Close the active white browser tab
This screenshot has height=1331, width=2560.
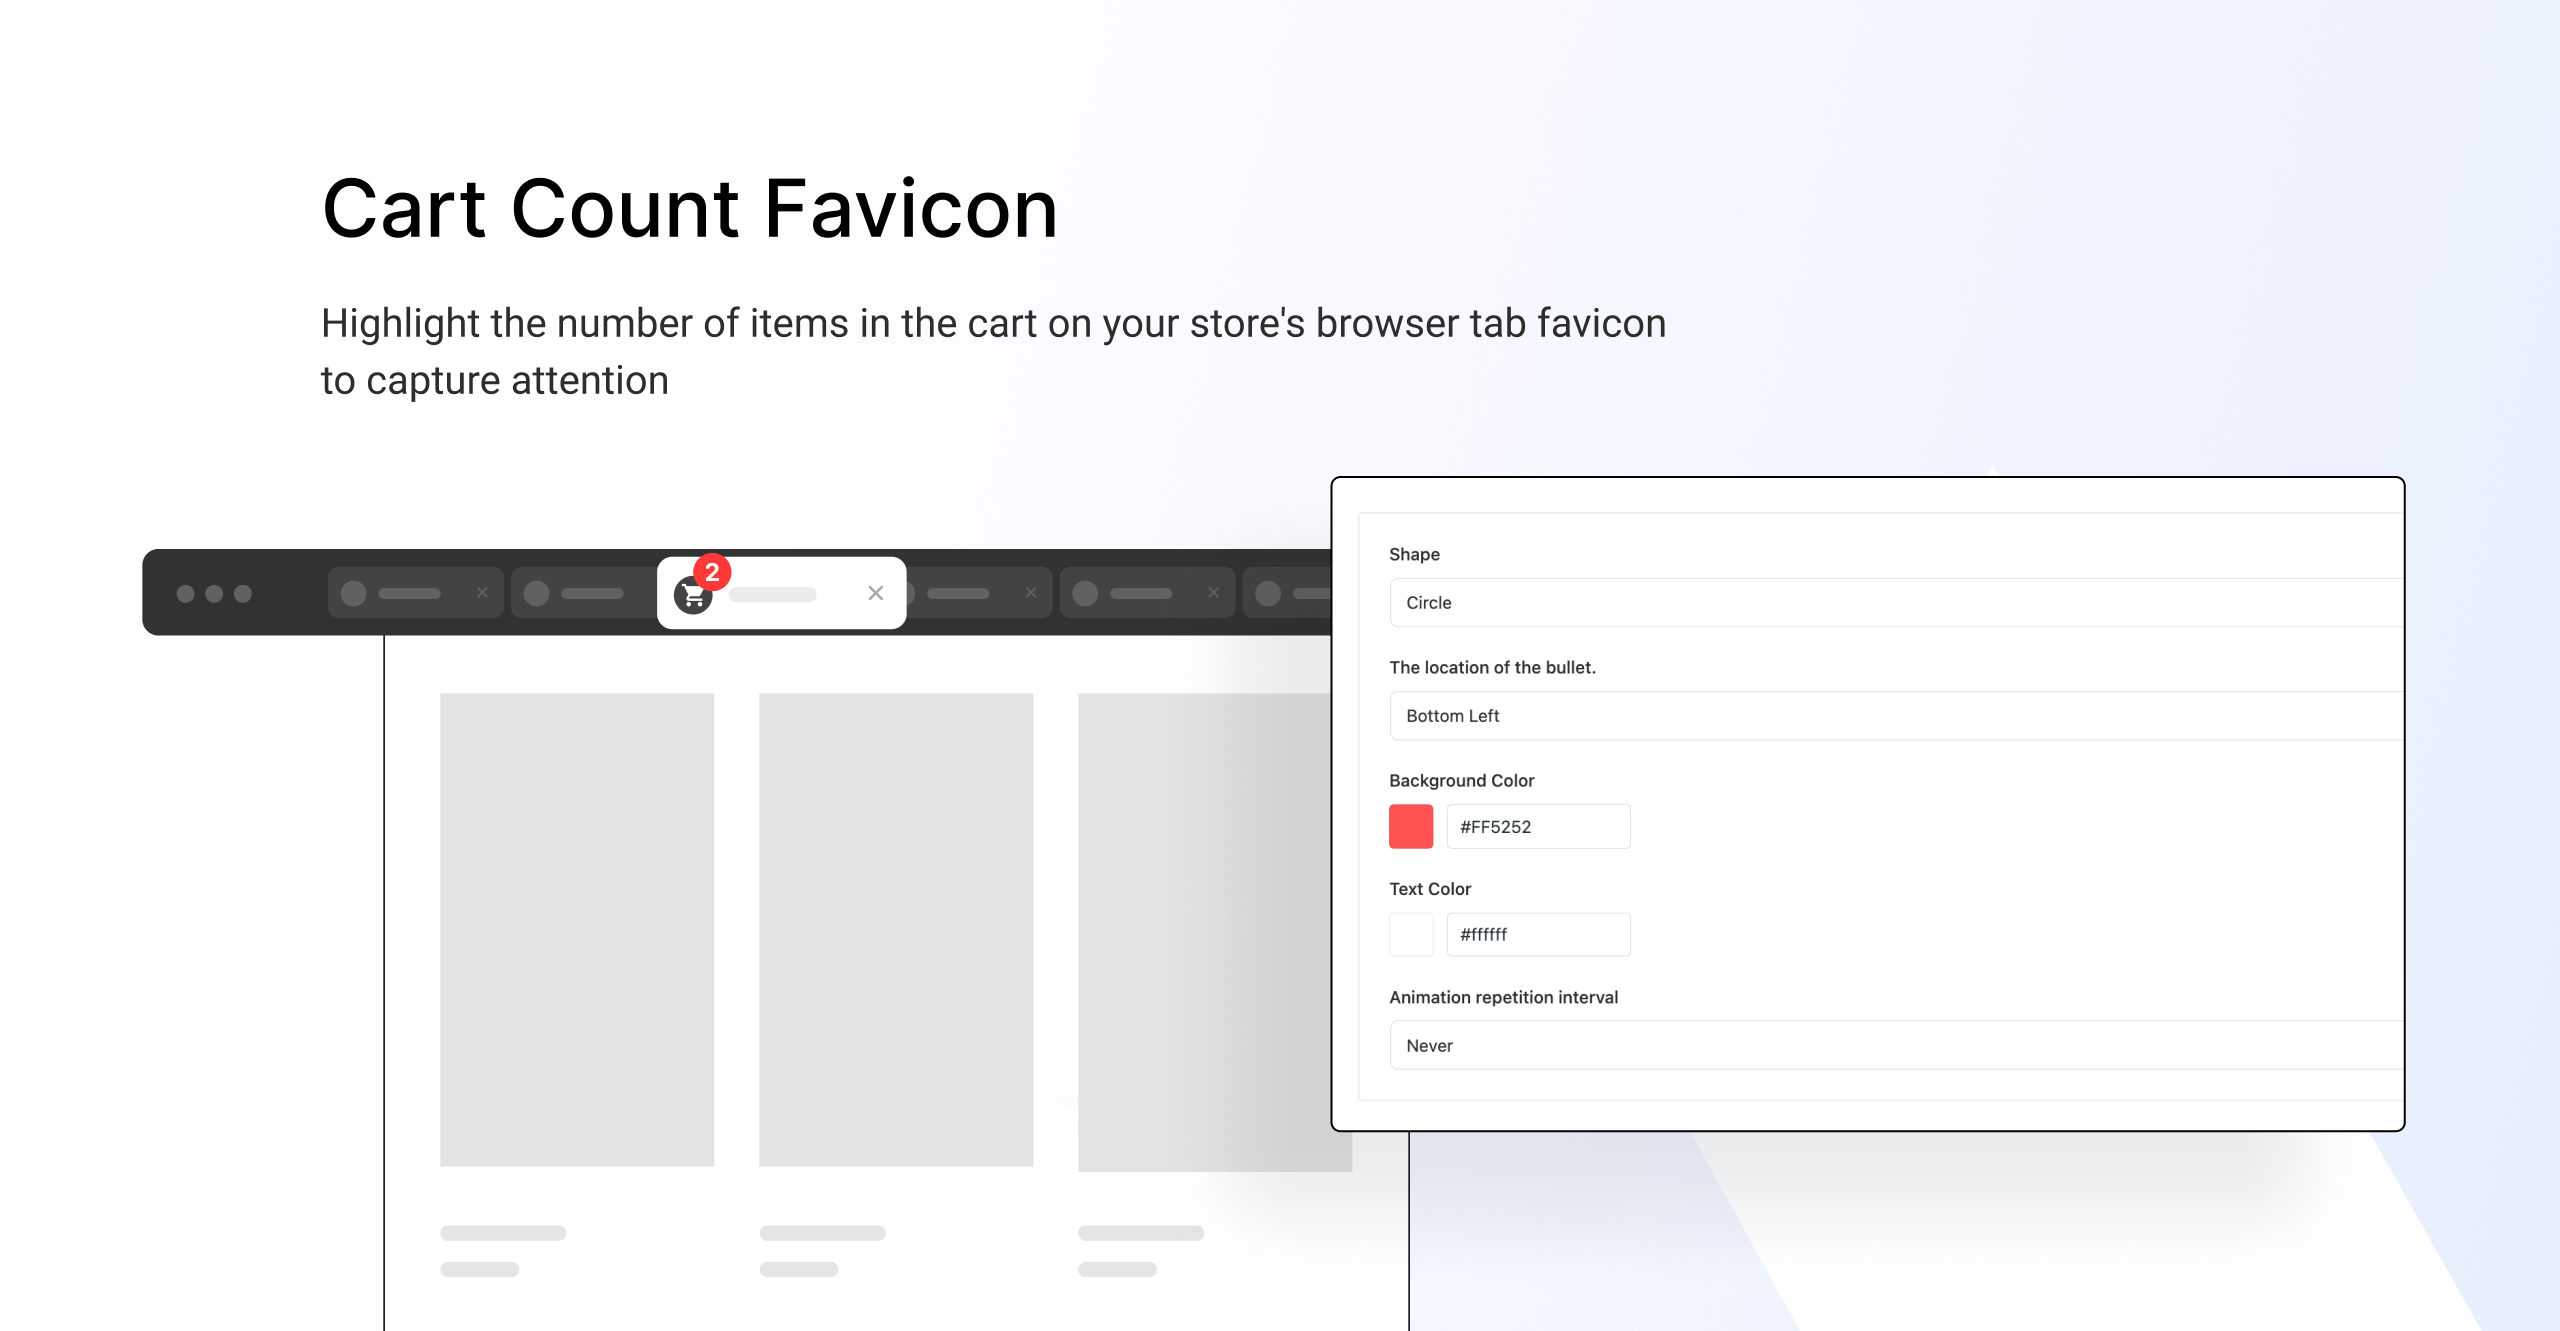point(876,593)
